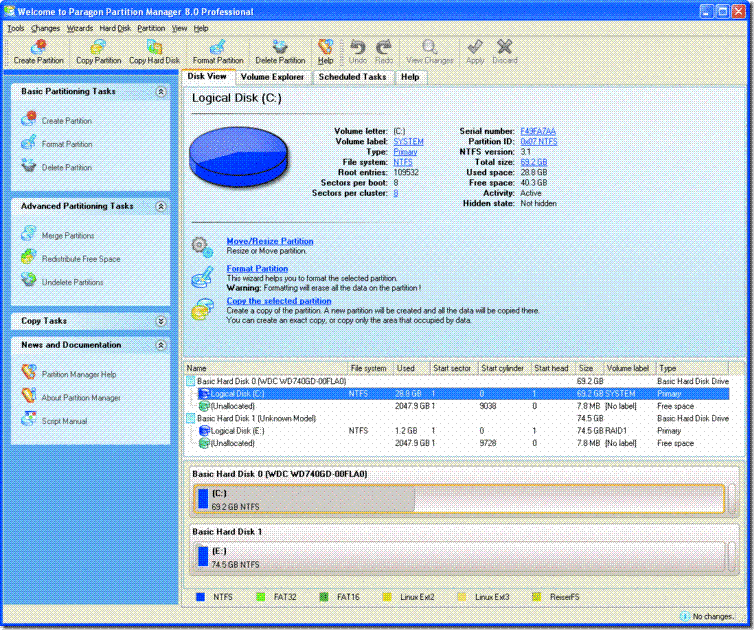Image resolution: width=754 pixels, height=630 pixels.
Task: Select the Disk View tab
Action: (207, 76)
